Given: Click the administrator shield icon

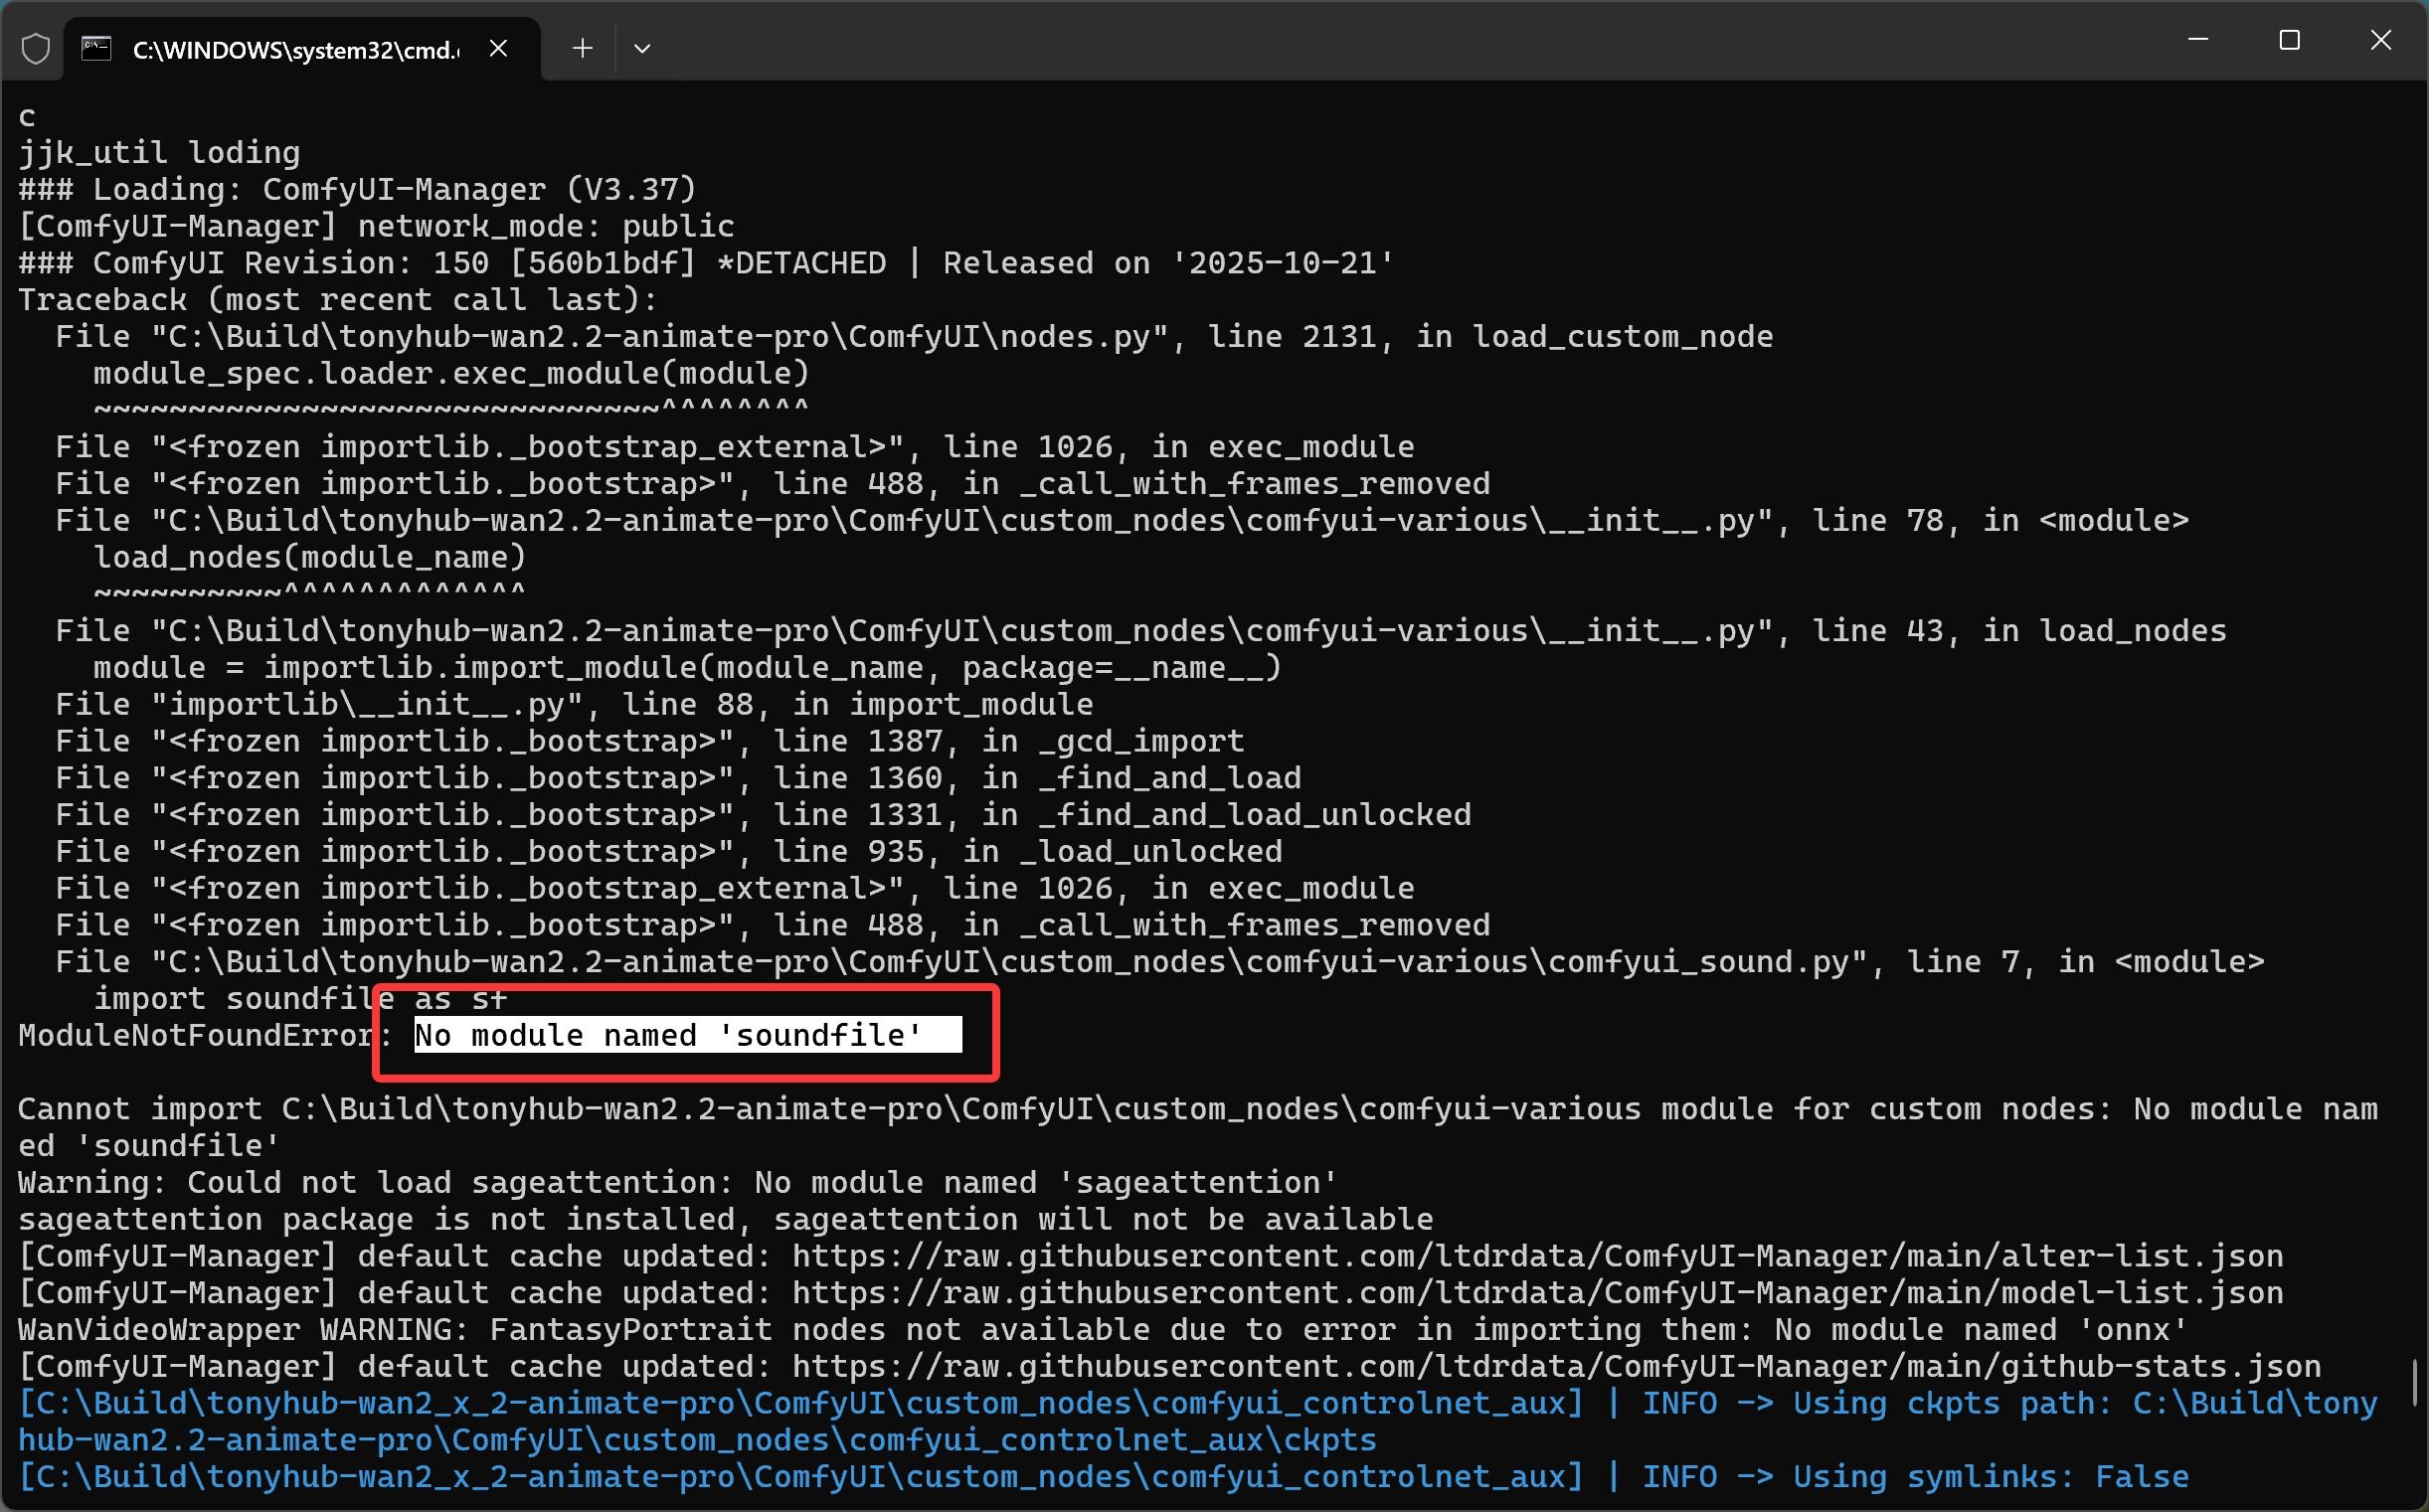Looking at the screenshot, I should click(x=36, y=48).
